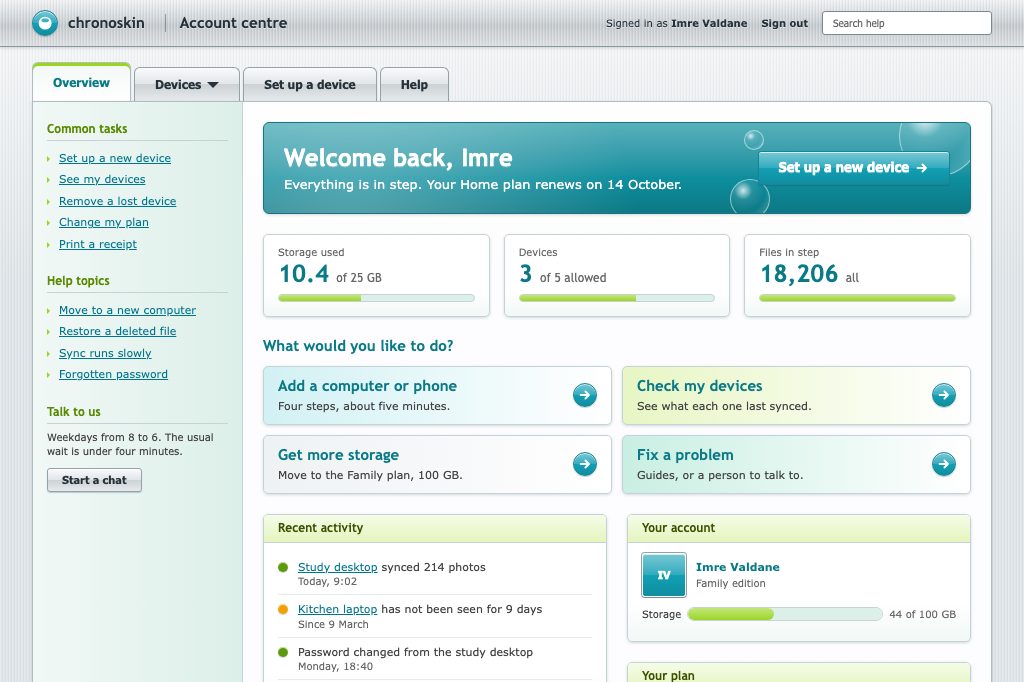Image resolution: width=1024 pixels, height=682 pixels.
Task: Open Move to a new computer help topic
Action: click(127, 310)
